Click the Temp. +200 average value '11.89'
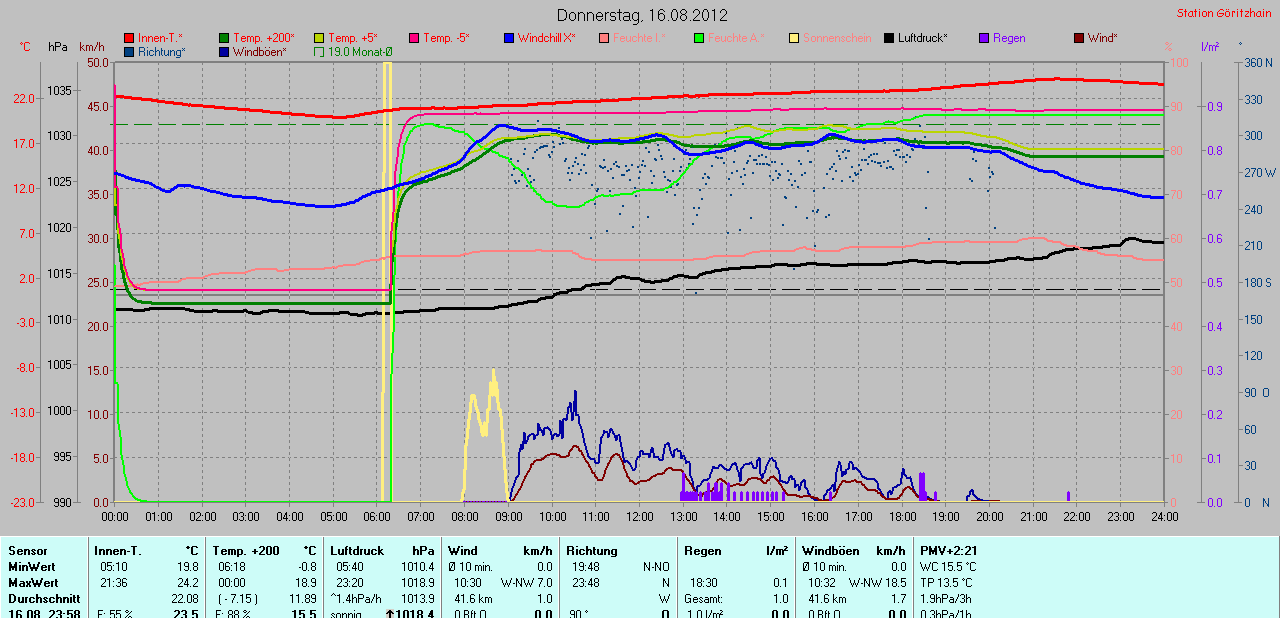Image resolution: width=1284 pixels, height=618 pixels. 303,599
